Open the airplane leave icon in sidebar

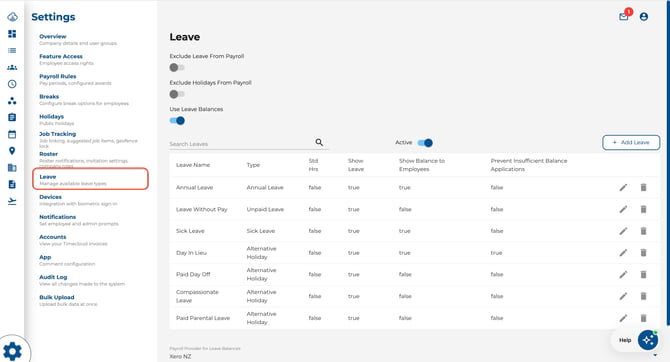pyautogui.click(x=12, y=201)
